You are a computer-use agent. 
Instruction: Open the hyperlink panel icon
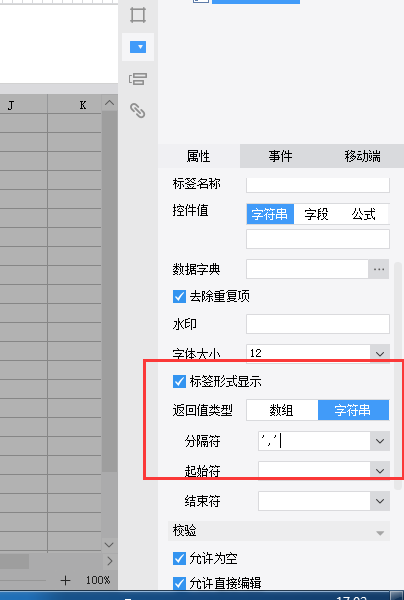[138, 111]
